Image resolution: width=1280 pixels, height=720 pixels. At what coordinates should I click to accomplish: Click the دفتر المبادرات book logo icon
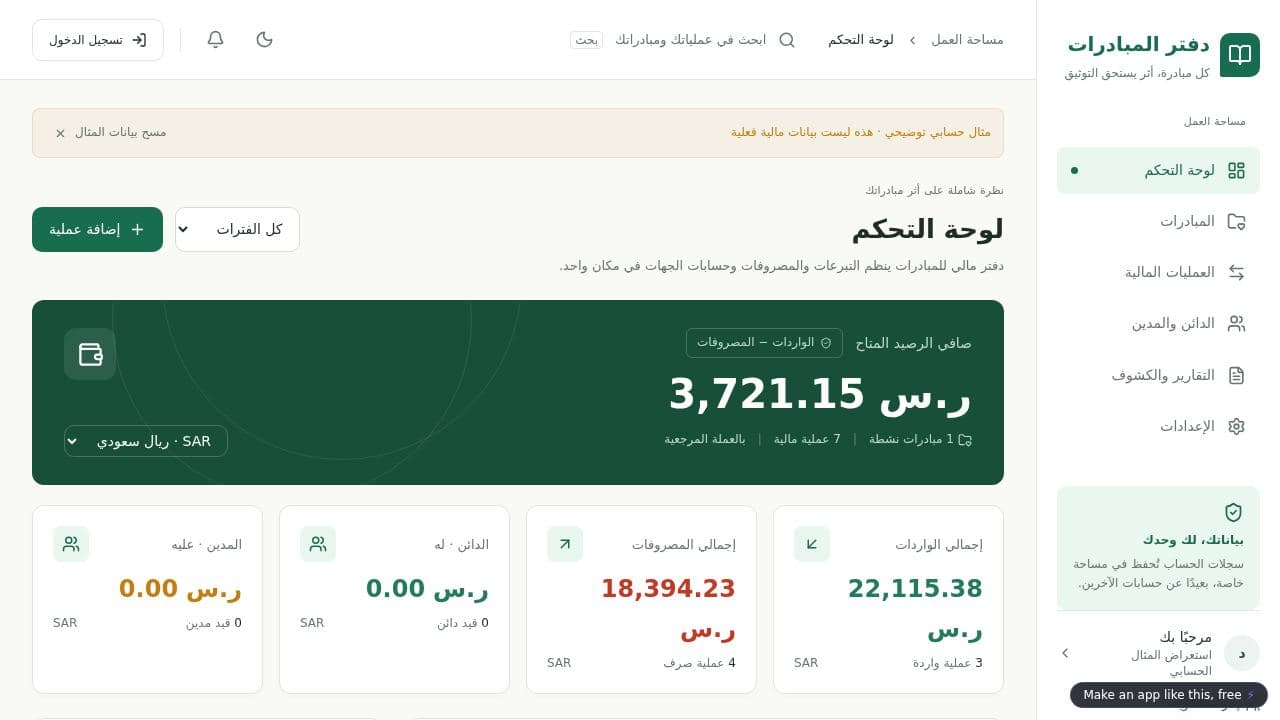pyautogui.click(x=1240, y=55)
